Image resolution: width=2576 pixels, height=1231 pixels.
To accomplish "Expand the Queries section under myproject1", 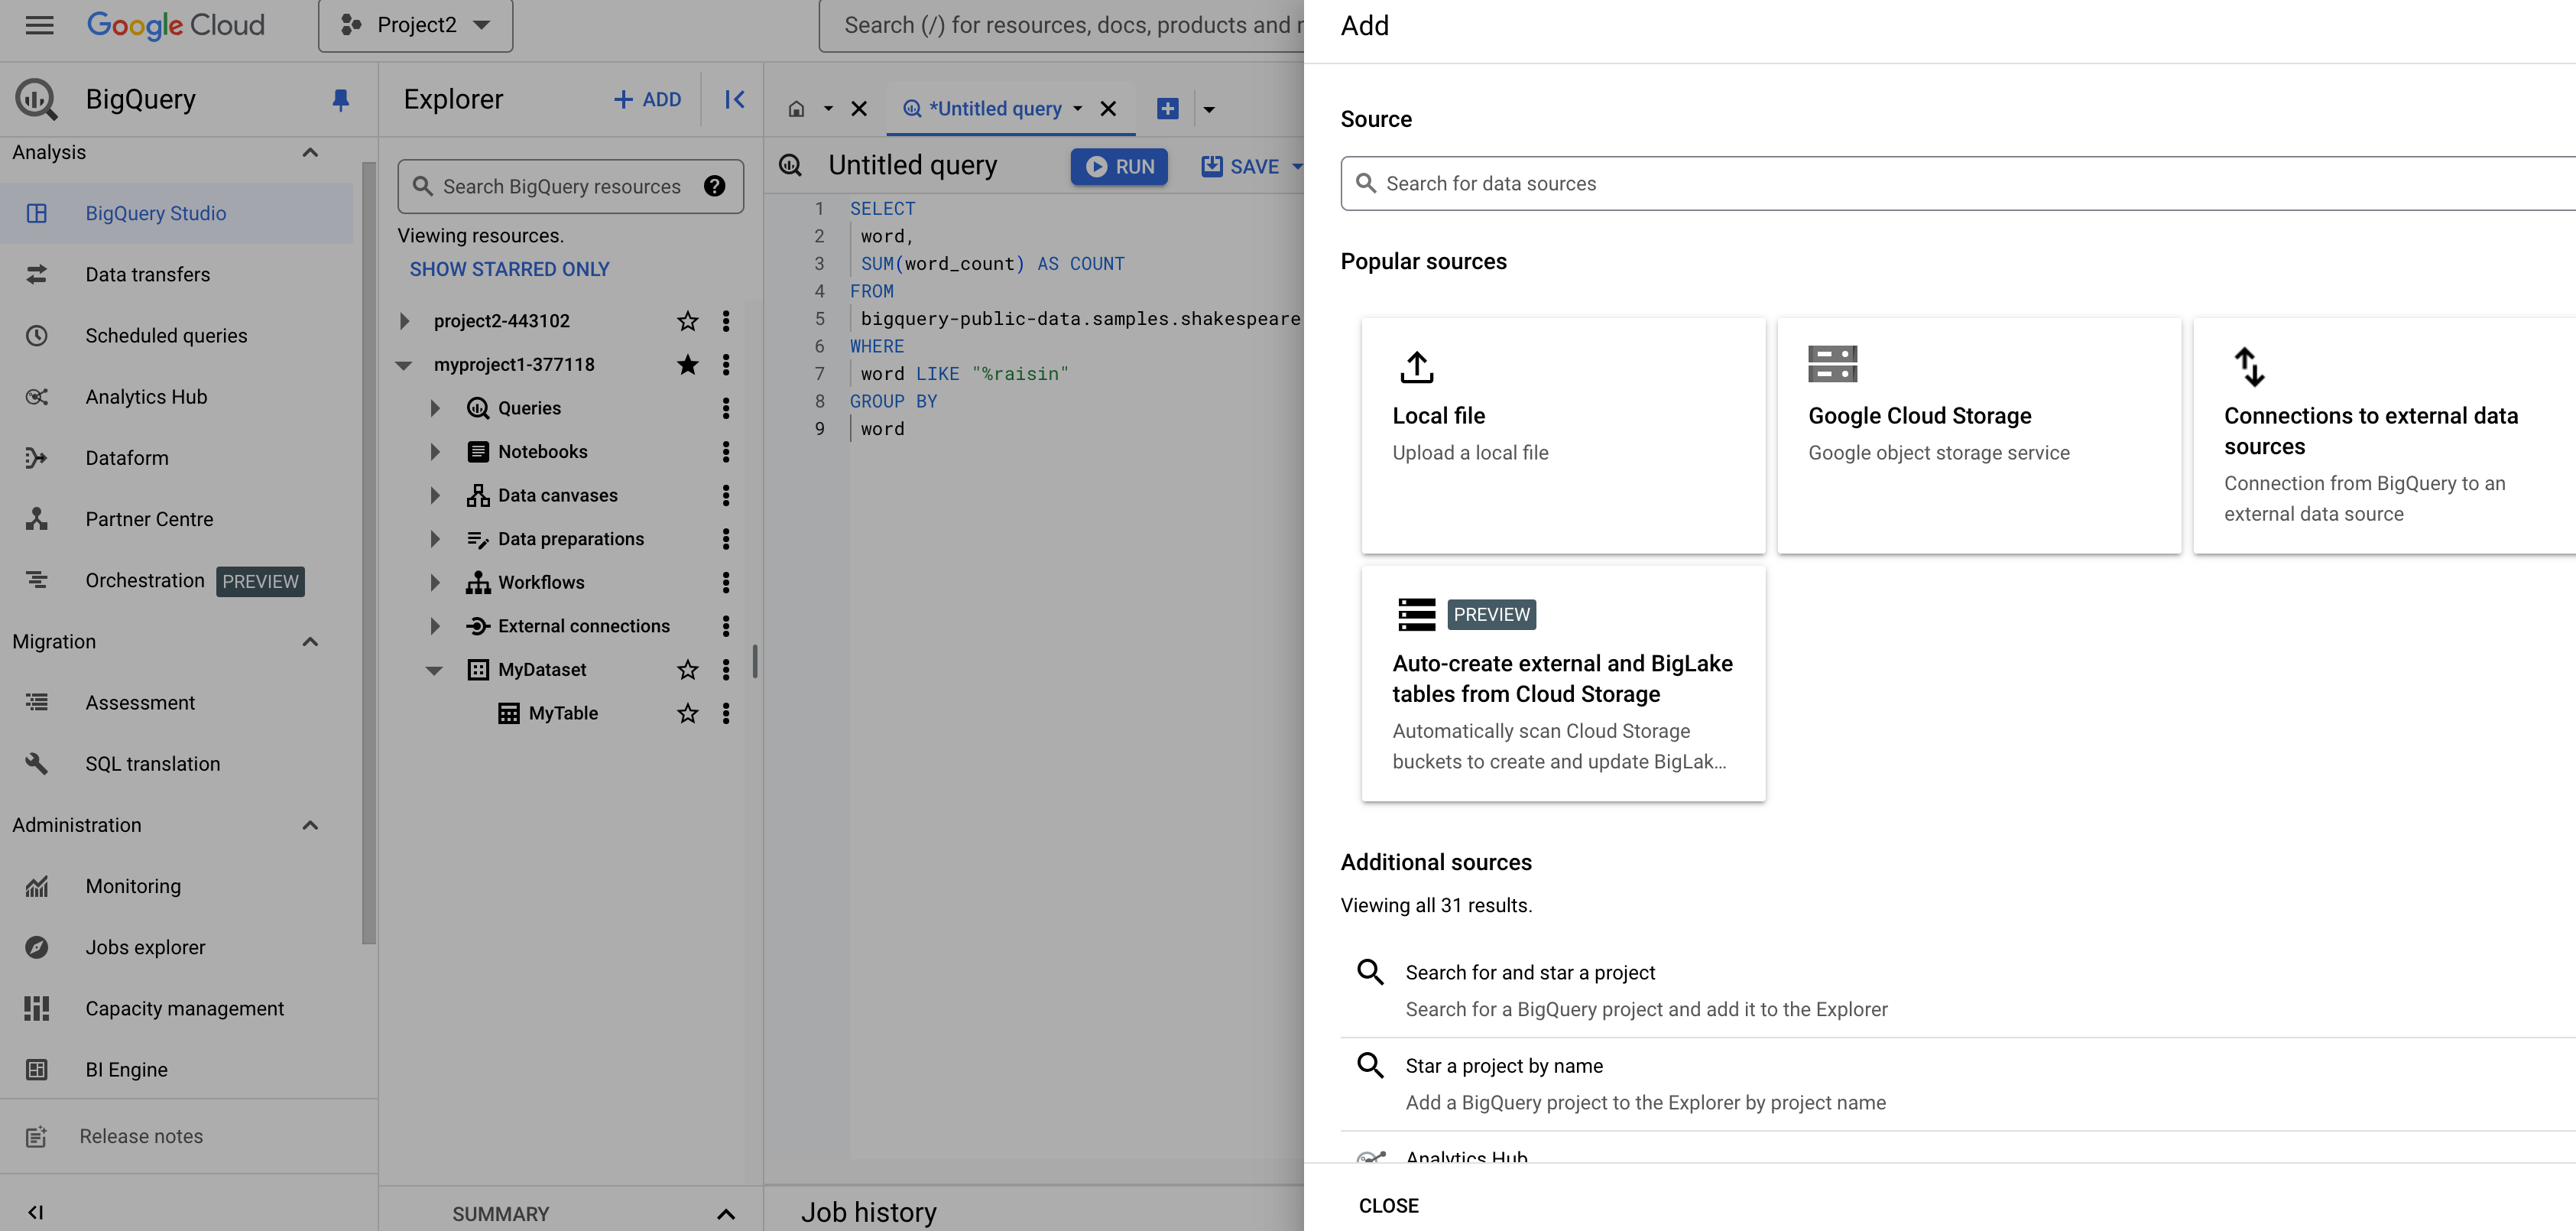I will tap(433, 408).
